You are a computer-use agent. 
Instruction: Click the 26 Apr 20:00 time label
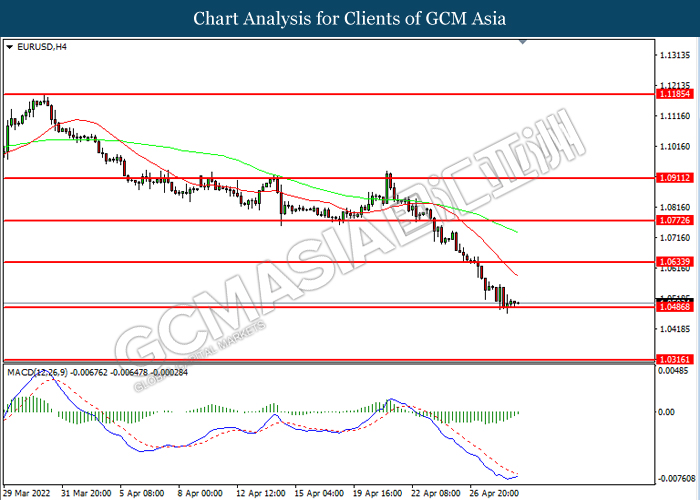(495, 493)
